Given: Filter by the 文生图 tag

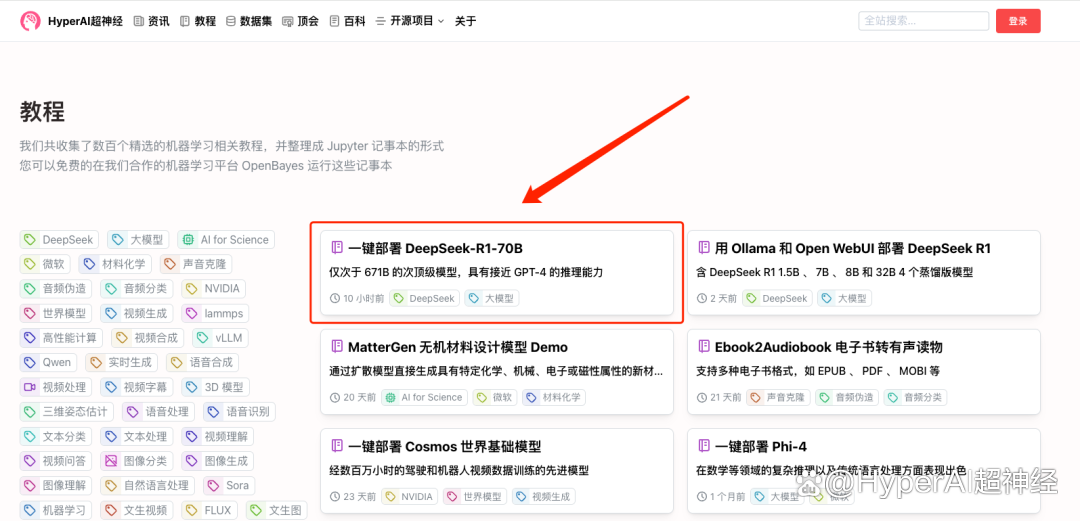Looking at the screenshot, I should (x=277, y=511).
